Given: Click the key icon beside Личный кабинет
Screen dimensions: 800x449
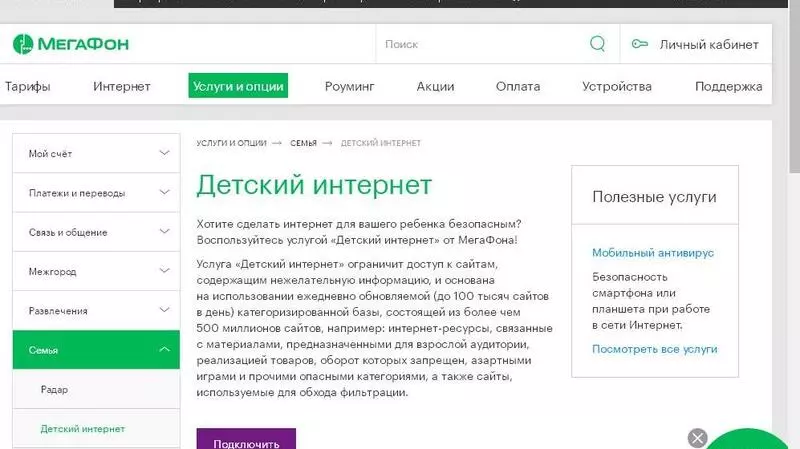Looking at the screenshot, I should click(x=640, y=44).
